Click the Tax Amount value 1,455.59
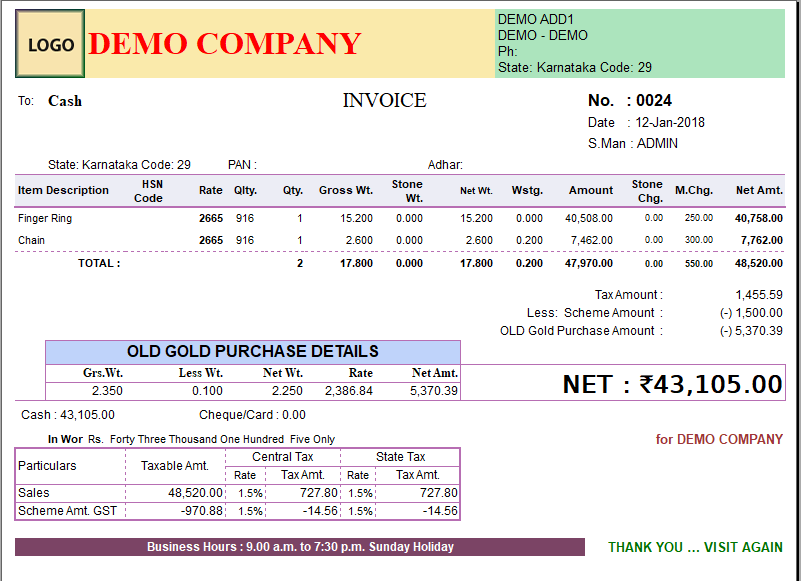The width and height of the screenshot is (801, 581). (759, 295)
